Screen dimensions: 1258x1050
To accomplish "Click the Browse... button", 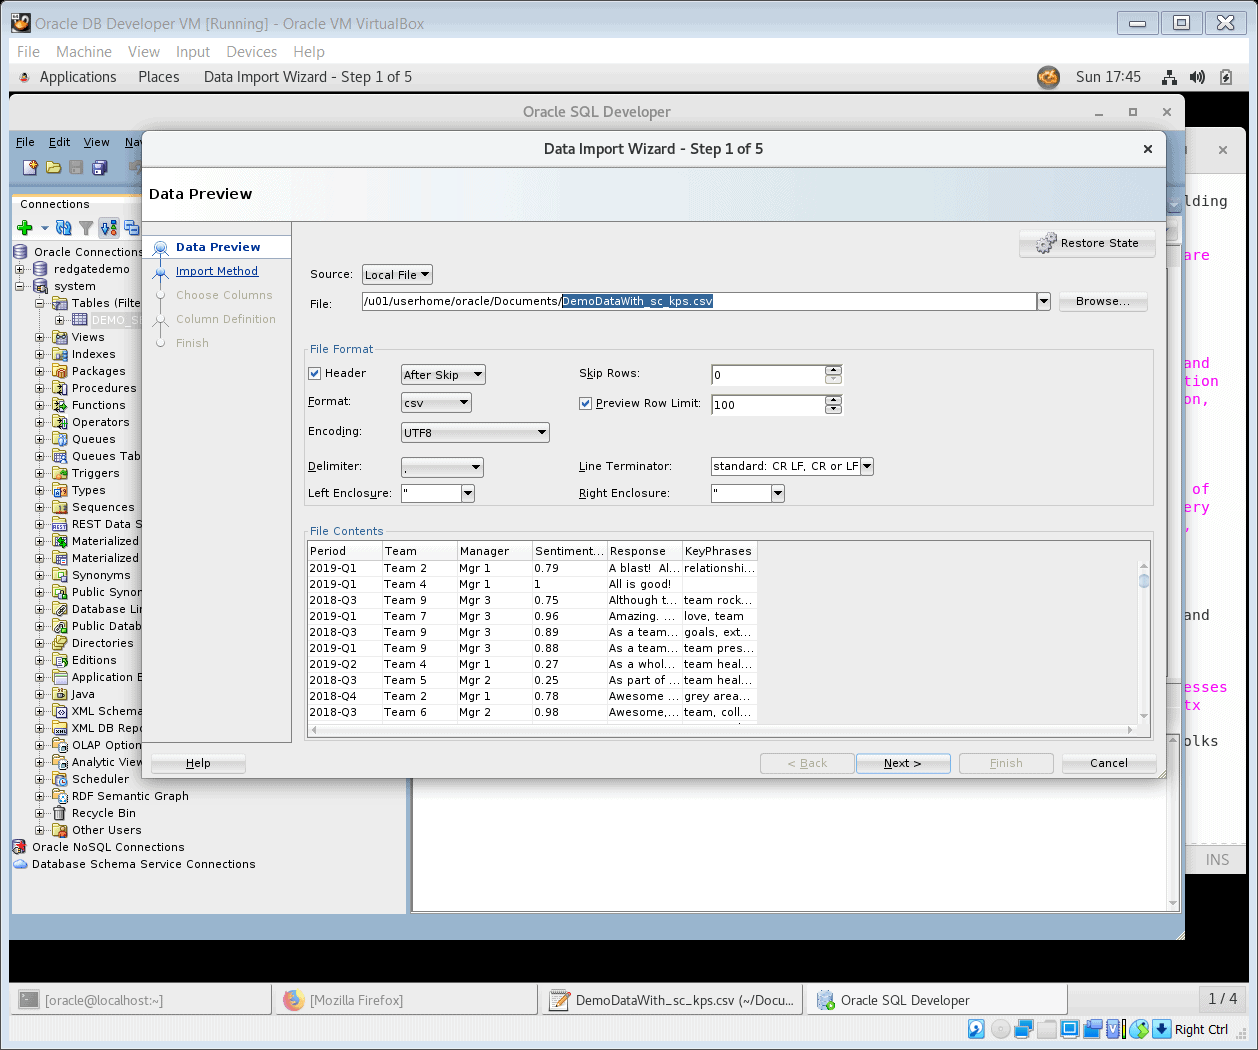I will click(1103, 301).
